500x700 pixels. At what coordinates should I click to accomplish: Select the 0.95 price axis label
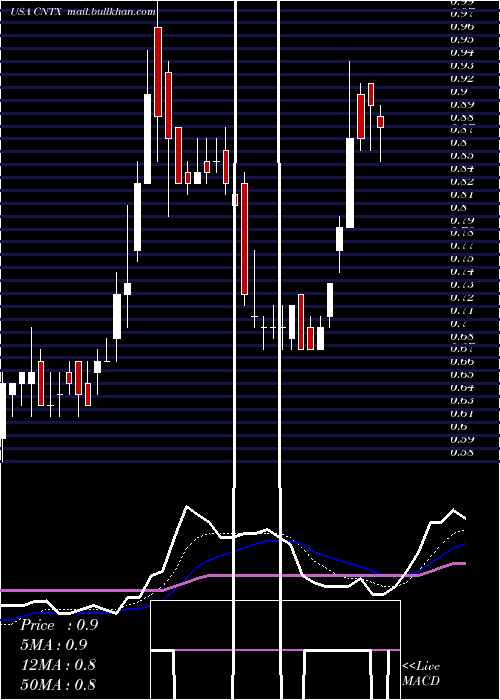tap(461, 39)
